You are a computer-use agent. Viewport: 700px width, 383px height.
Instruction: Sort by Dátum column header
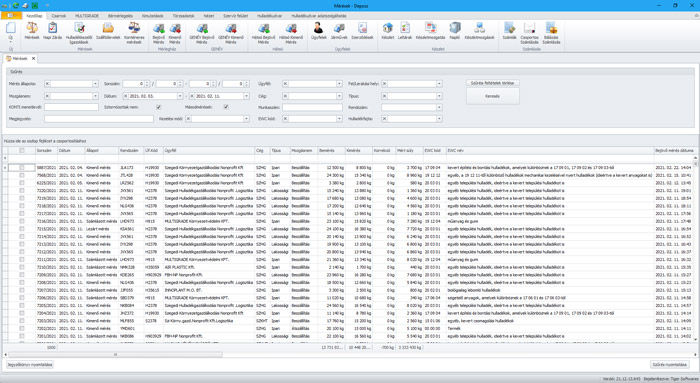pos(71,151)
